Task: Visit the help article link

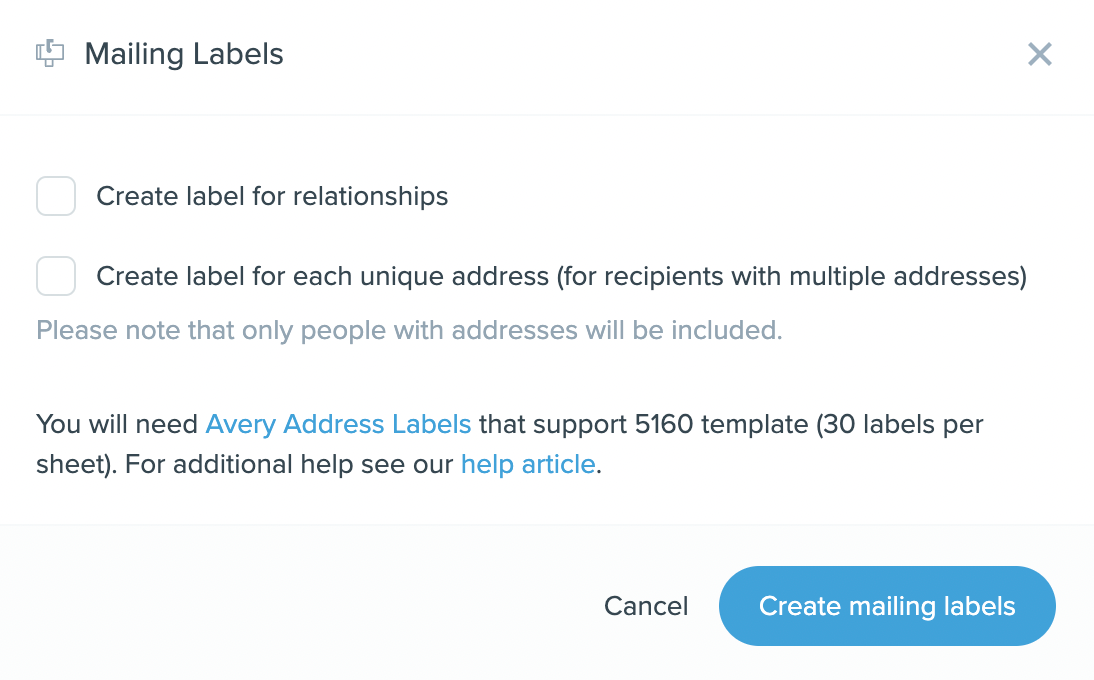Action: (x=528, y=464)
